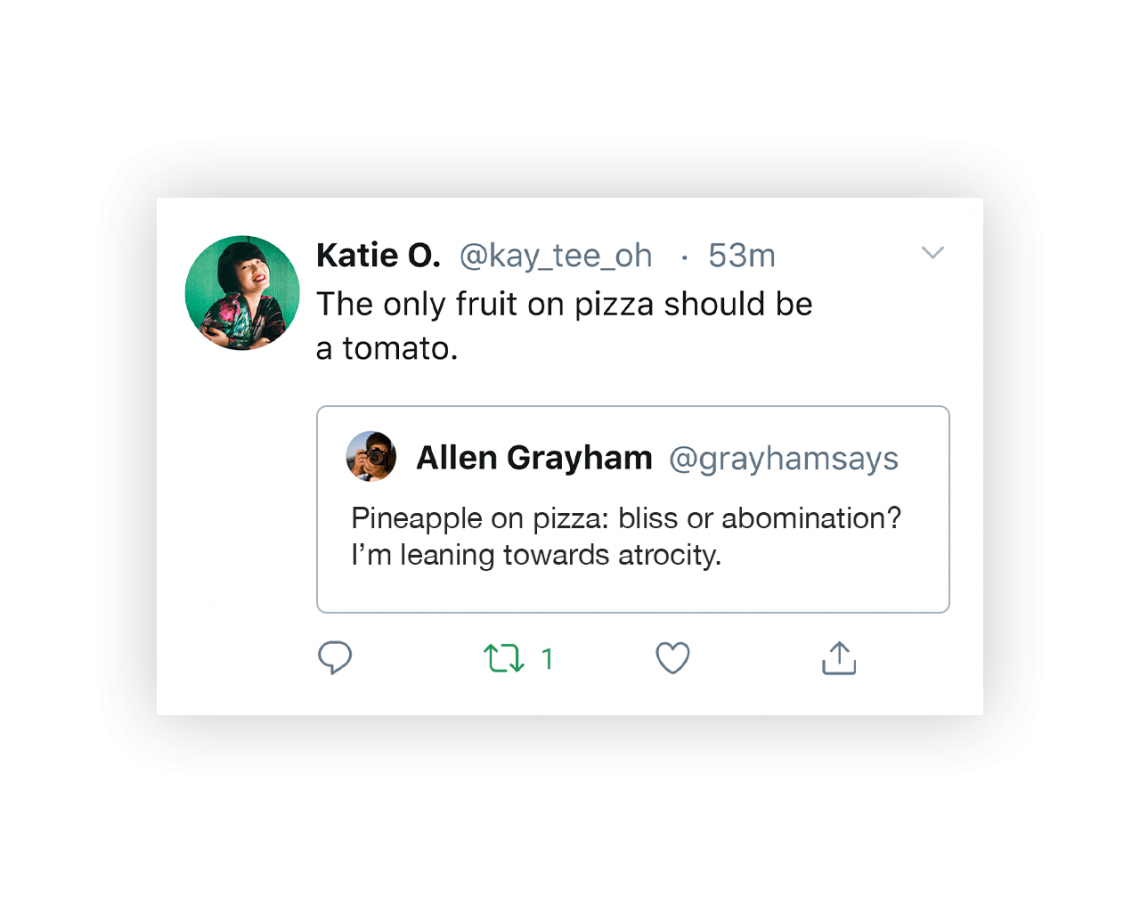
Task: Open the Katie O. display name
Action: pyautogui.click(x=377, y=256)
